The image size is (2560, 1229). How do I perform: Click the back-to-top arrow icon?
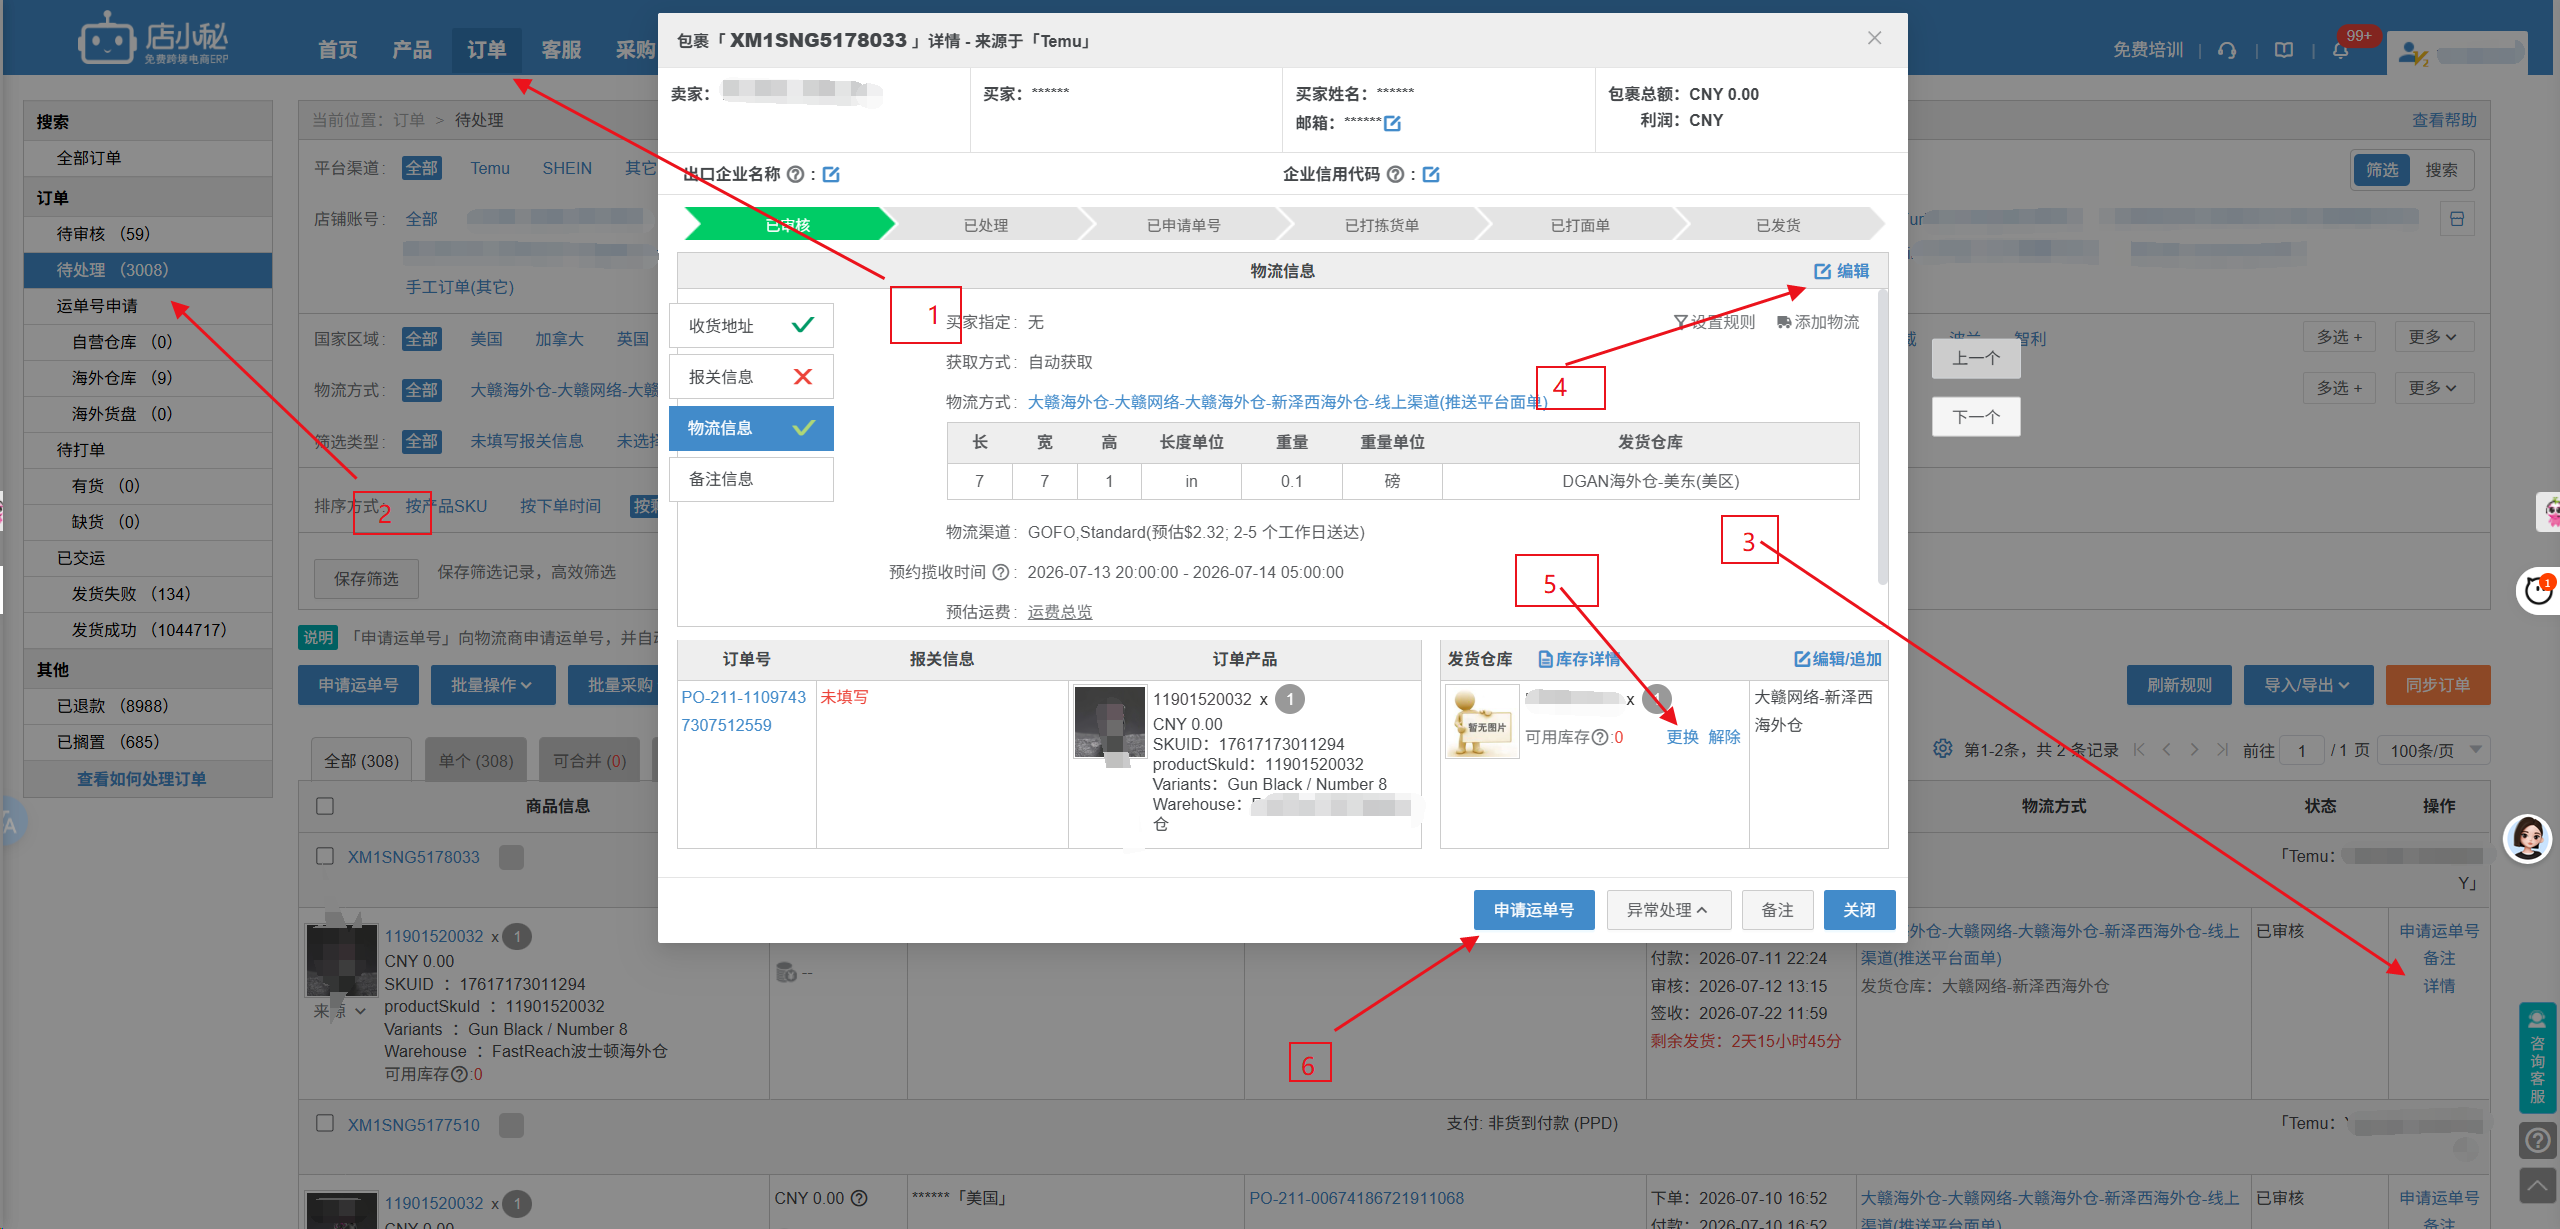click(2537, 1185)
